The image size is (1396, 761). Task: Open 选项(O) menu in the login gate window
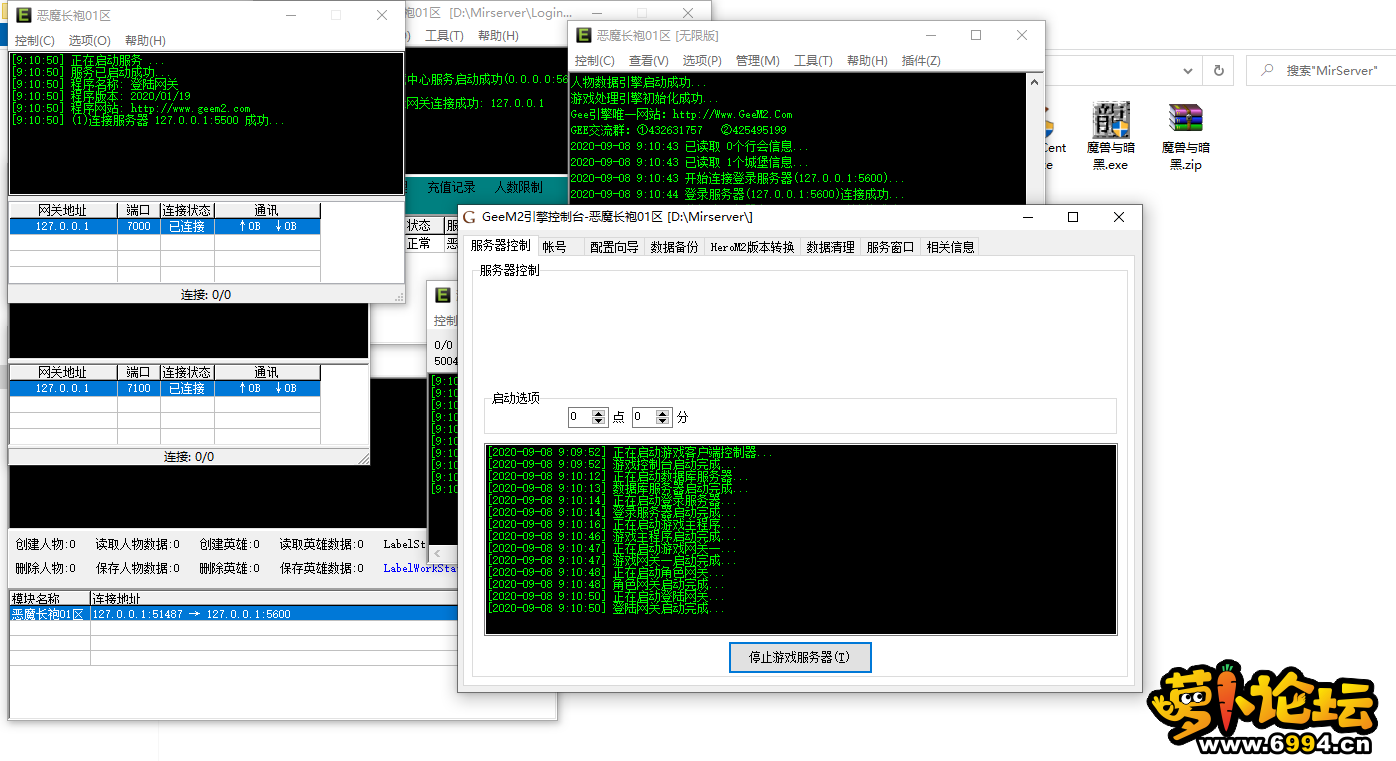tap(90, 41)
